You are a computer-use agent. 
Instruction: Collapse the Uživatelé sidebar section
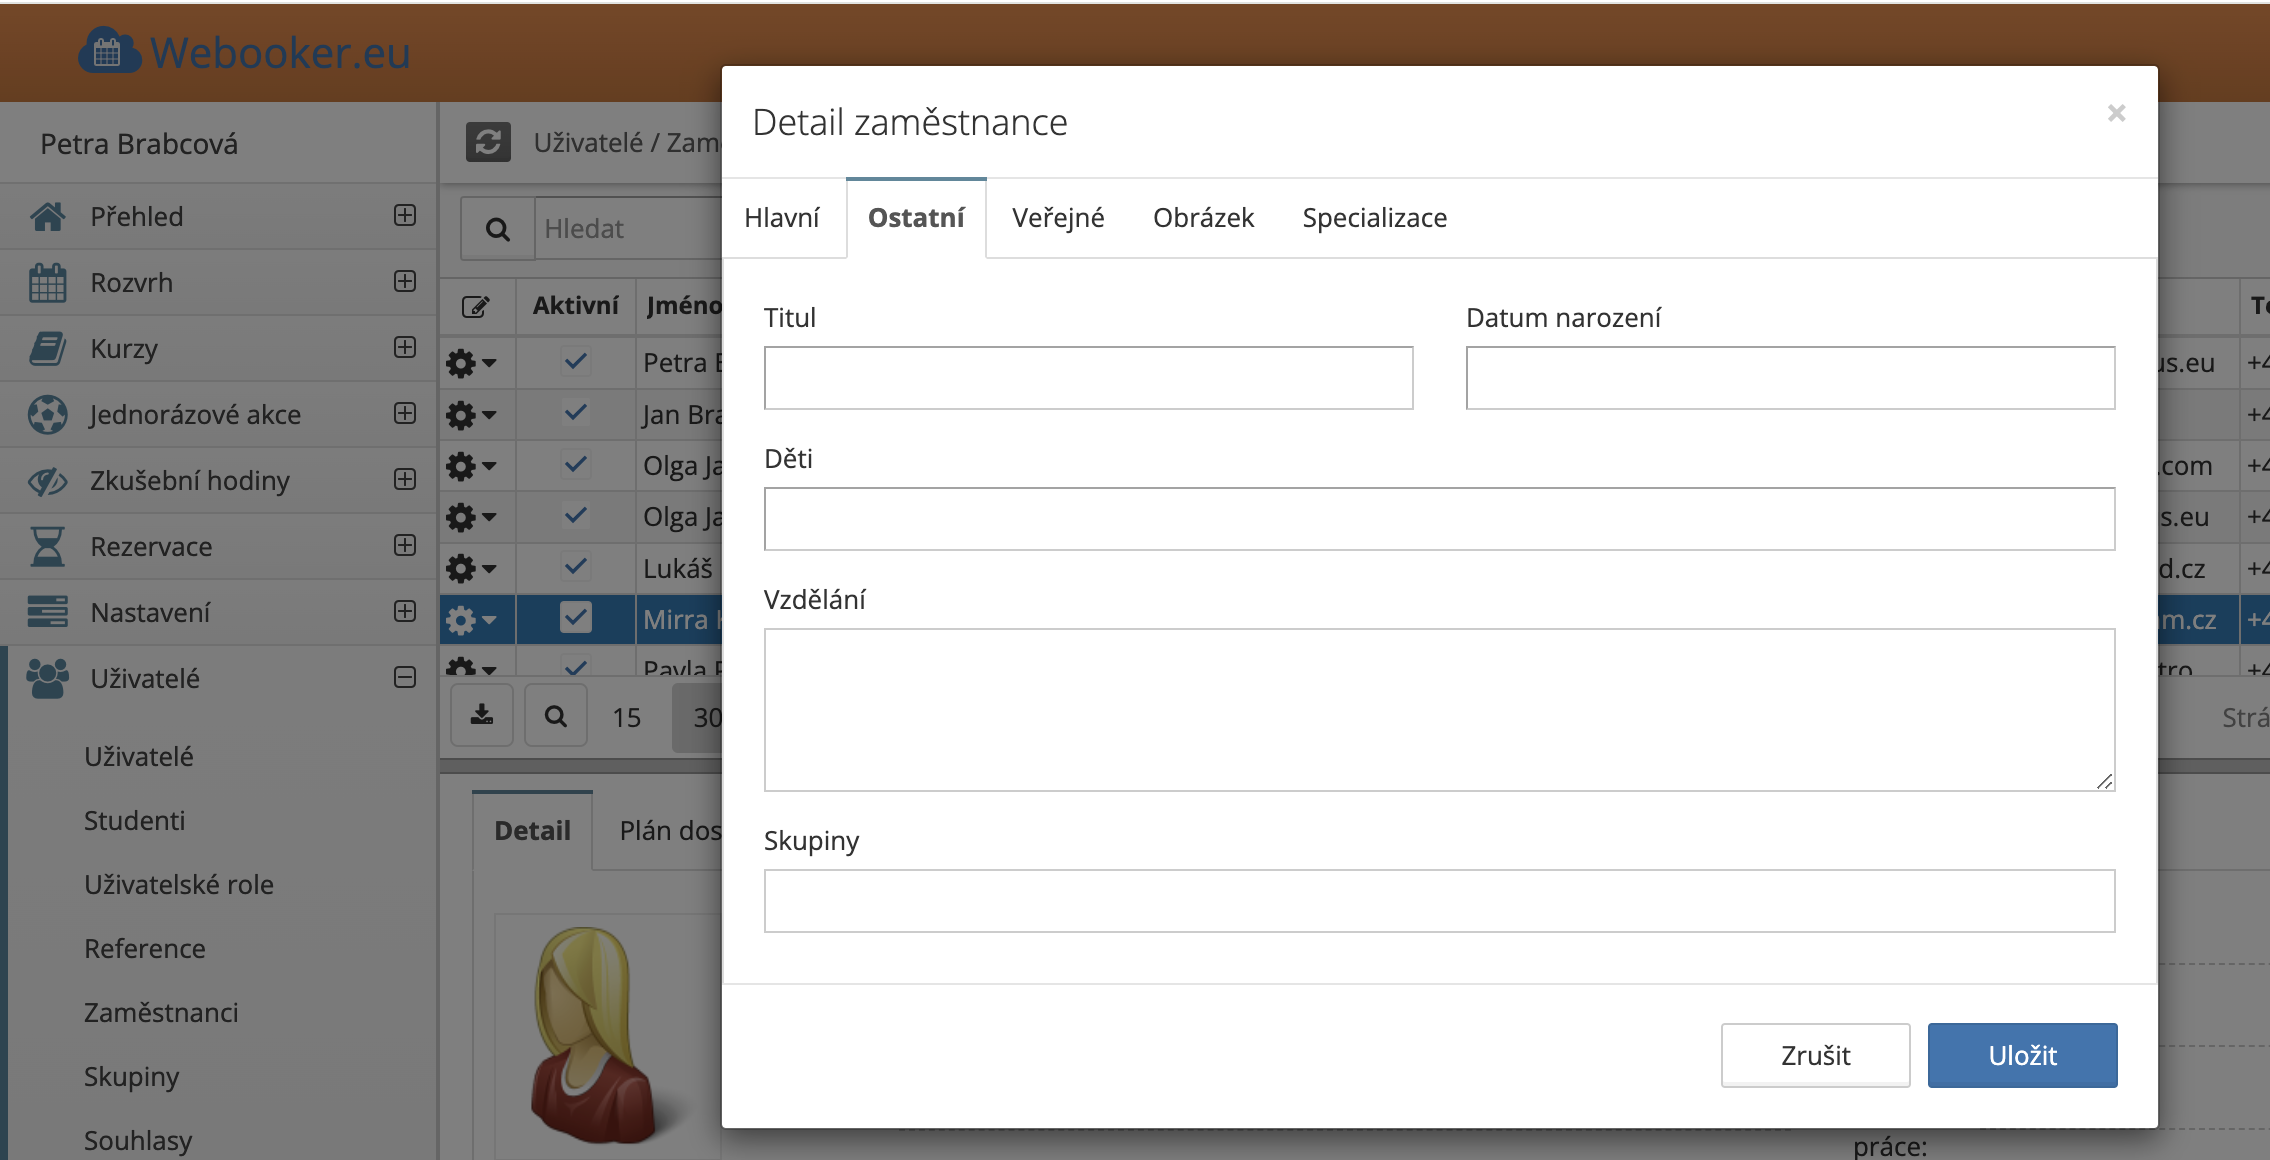tap(405, 678)
